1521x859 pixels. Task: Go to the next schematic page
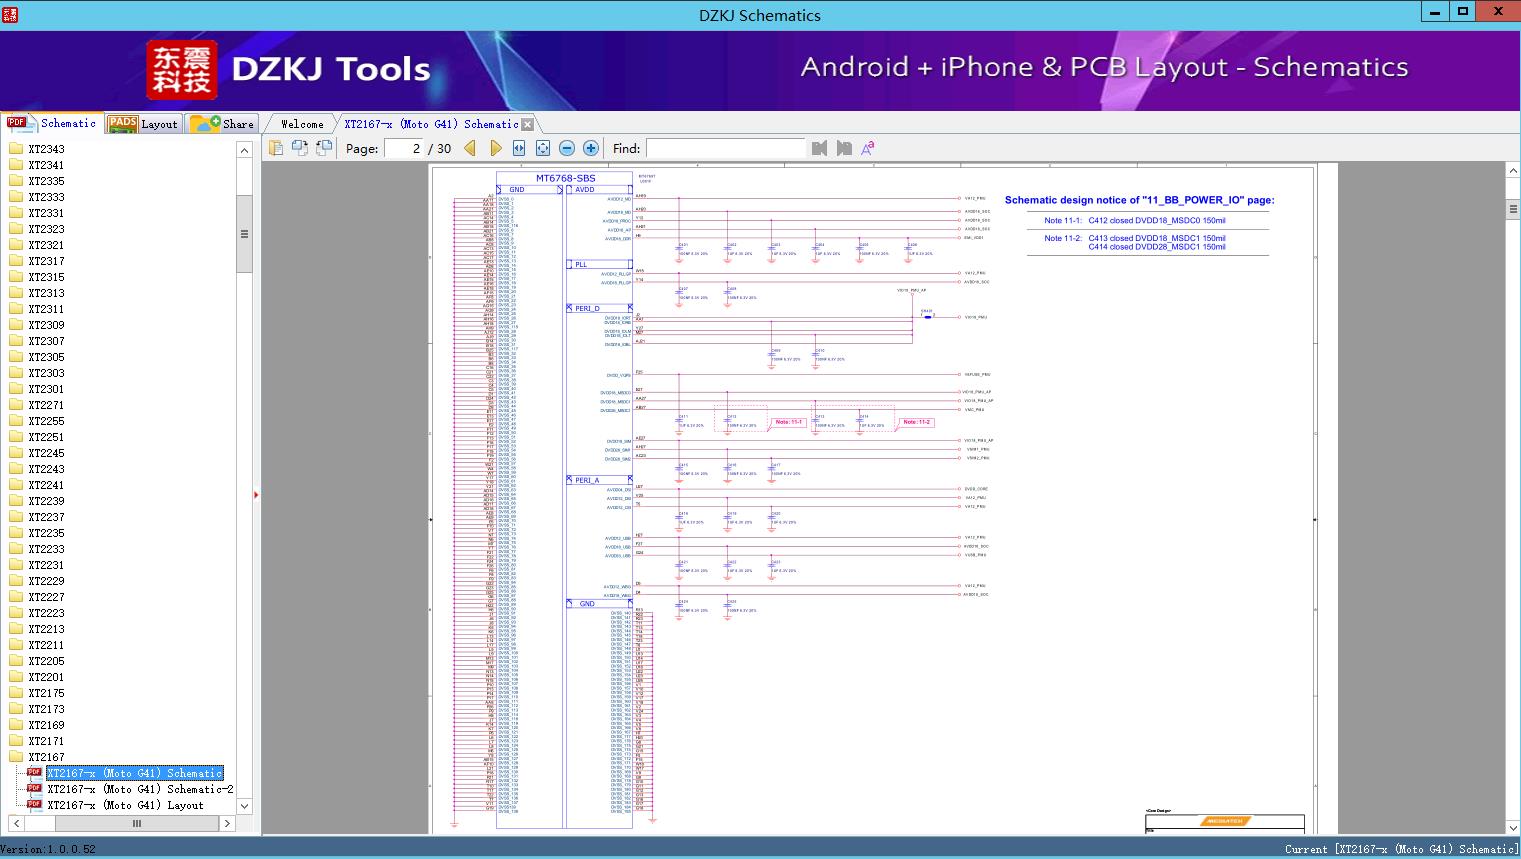click(495, 148)
